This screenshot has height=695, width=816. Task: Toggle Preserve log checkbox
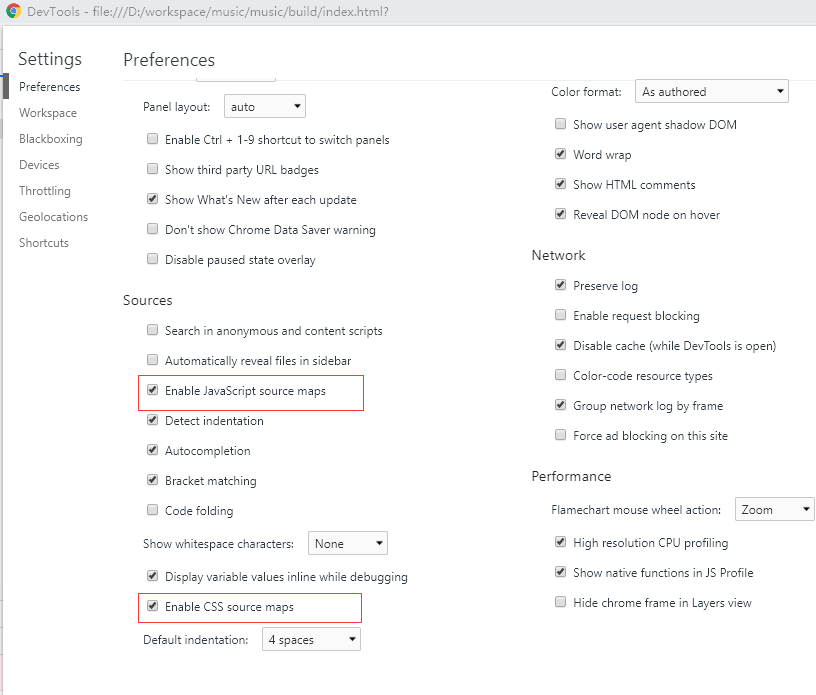pyautogui.click(x=560, y=285)
